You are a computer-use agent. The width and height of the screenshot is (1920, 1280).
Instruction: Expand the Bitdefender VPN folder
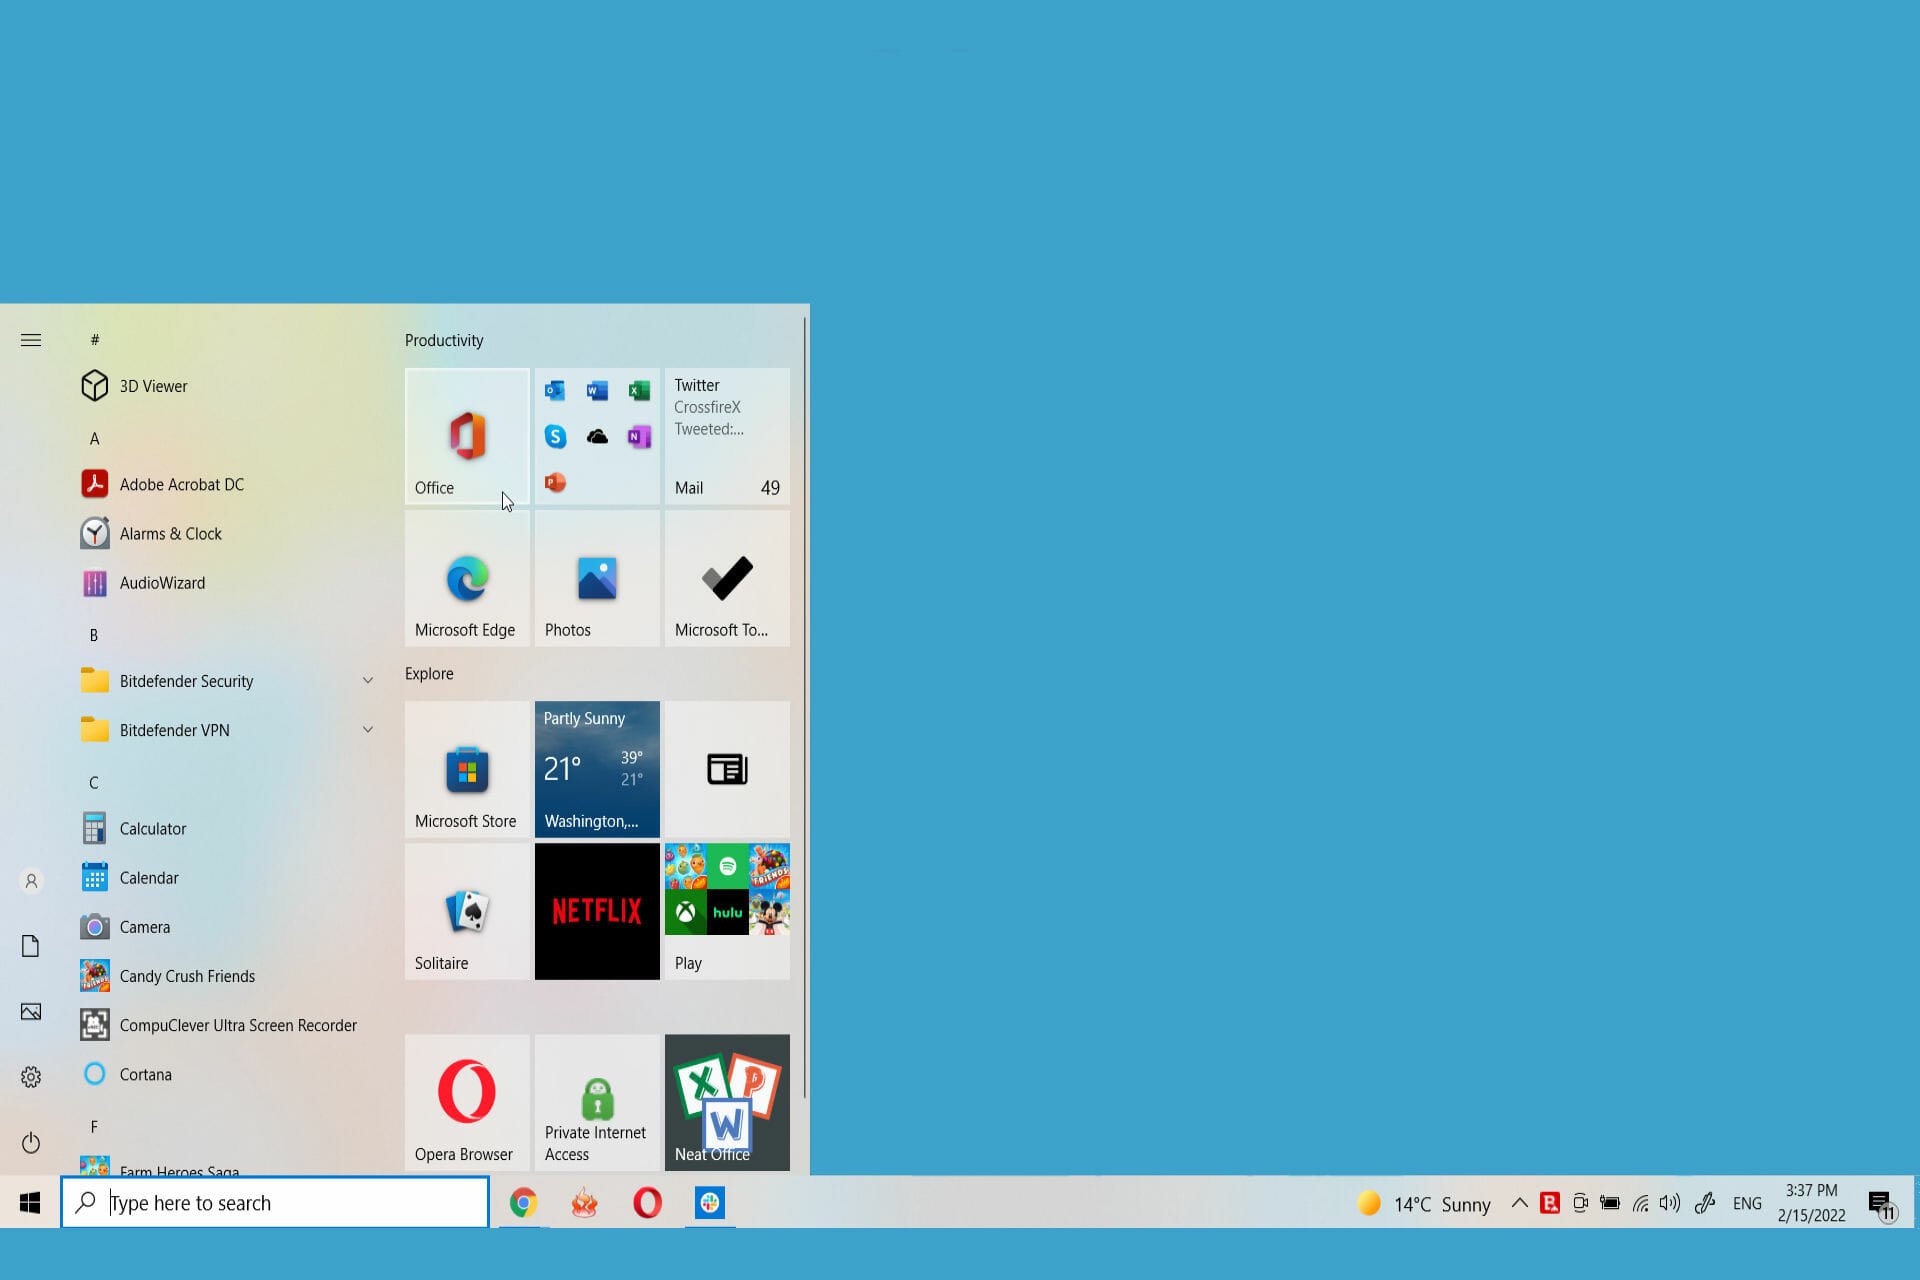(x=228, y=730)
